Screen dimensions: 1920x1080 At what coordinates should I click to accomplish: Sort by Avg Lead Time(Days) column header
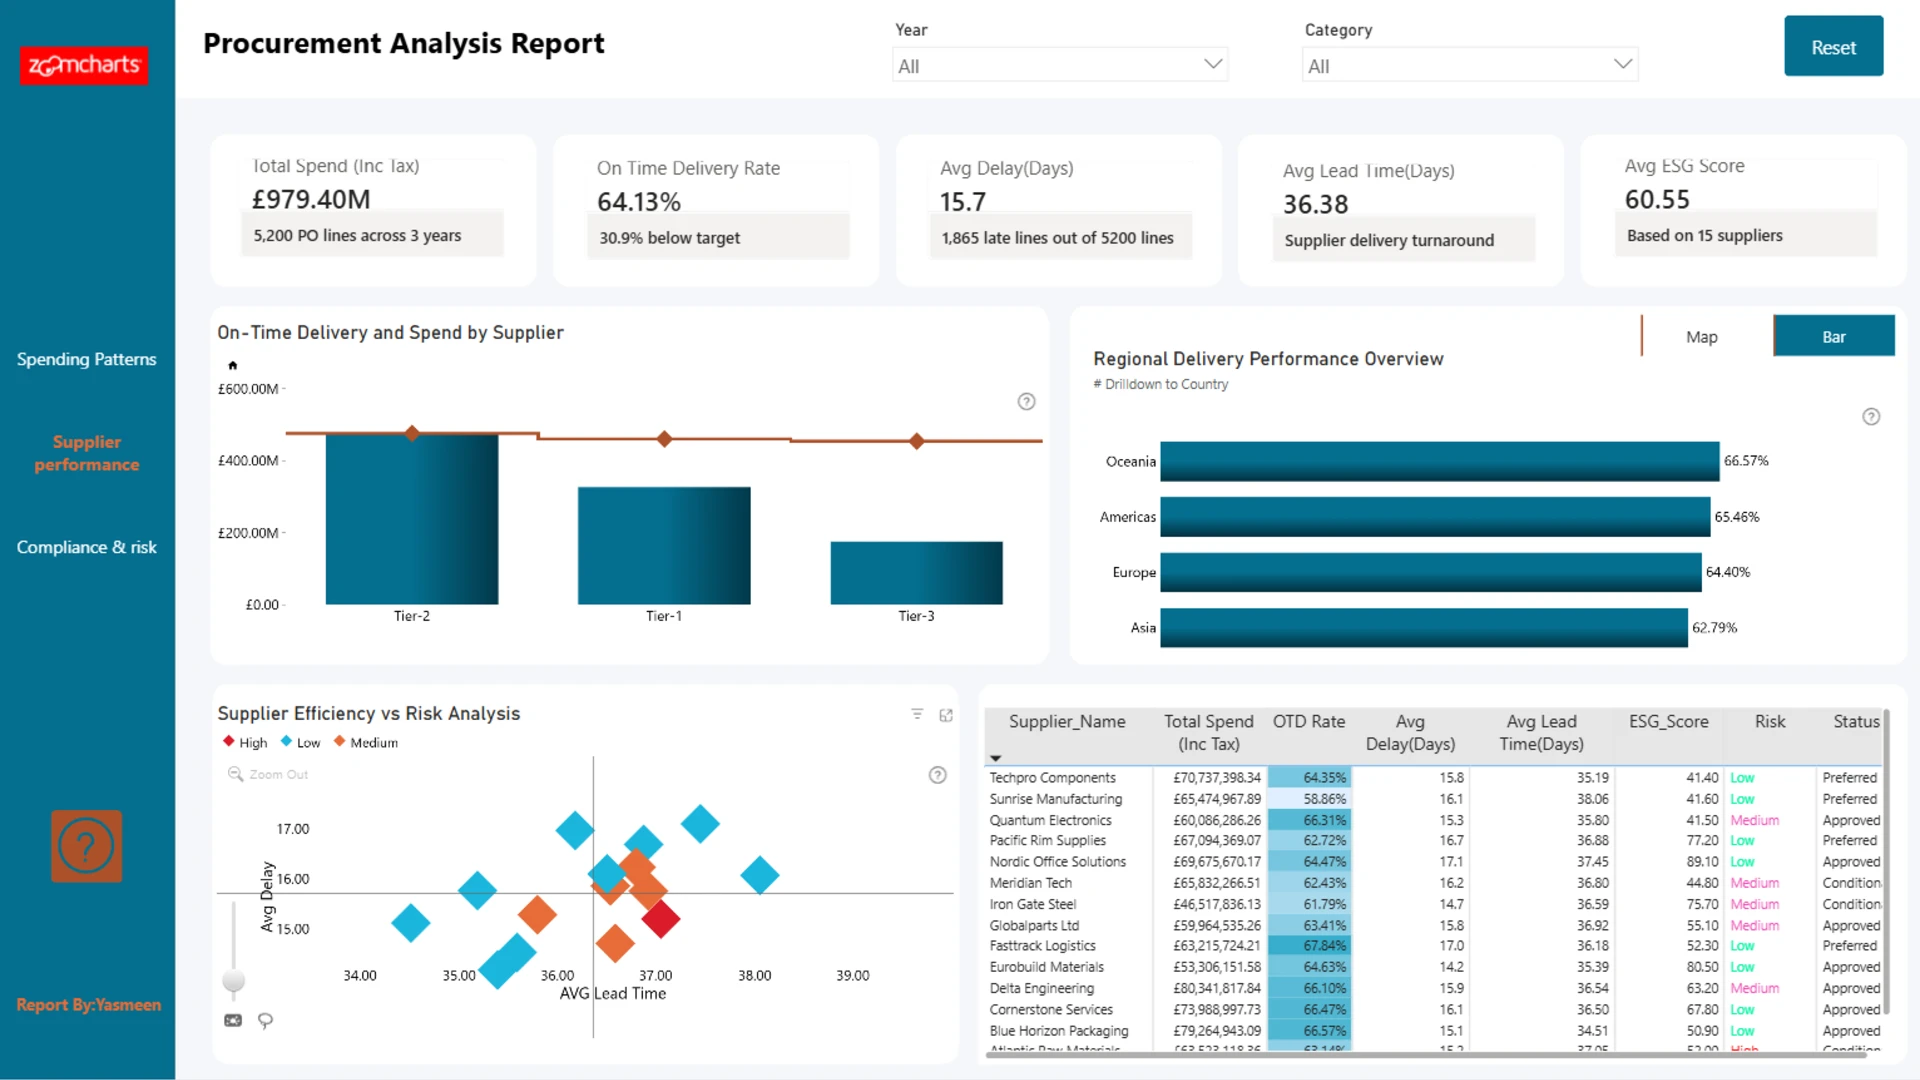coord(1541,733)
